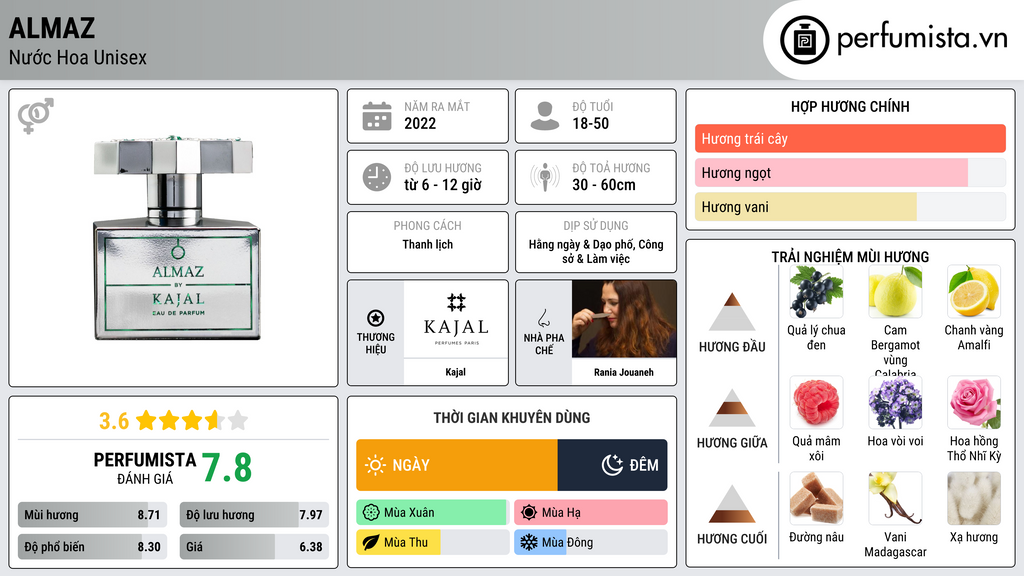Click the Mùi hương 8.71 rating bar
The height and width of the screenshot is (576, 1024).
tap(92, 515)
